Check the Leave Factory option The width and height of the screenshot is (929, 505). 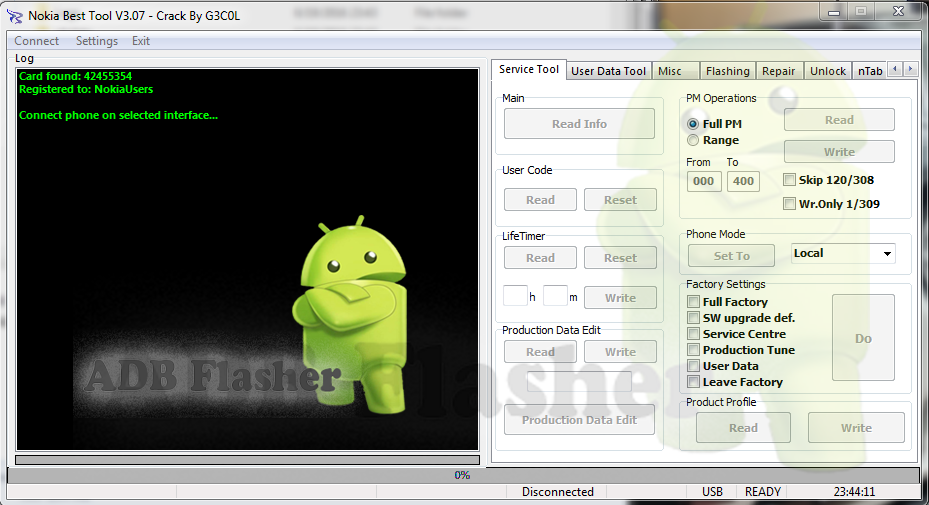point(693,382)
